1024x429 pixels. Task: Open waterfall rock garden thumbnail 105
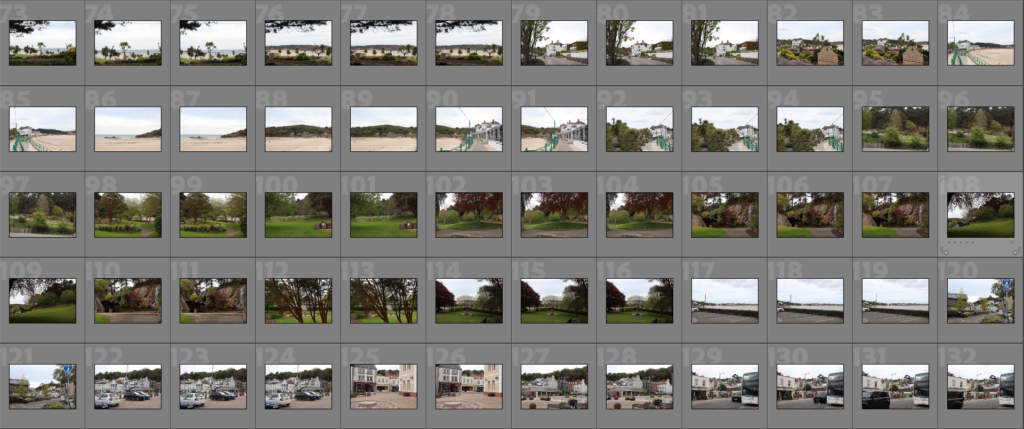click(725, 214)
